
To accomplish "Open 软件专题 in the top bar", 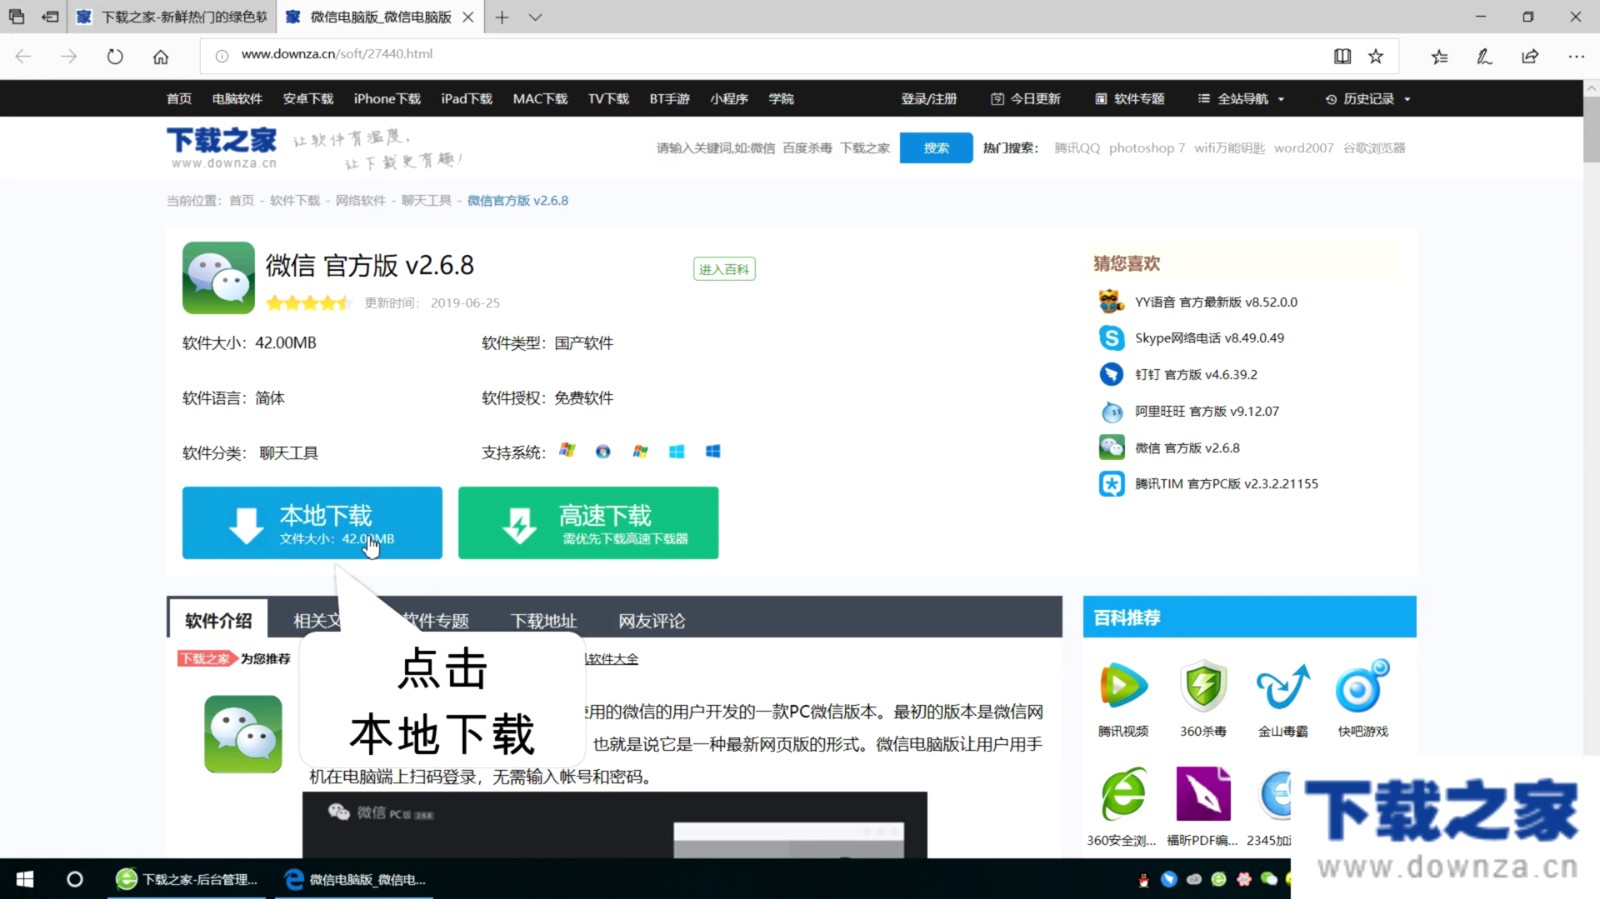I will tap(1129, 99).
